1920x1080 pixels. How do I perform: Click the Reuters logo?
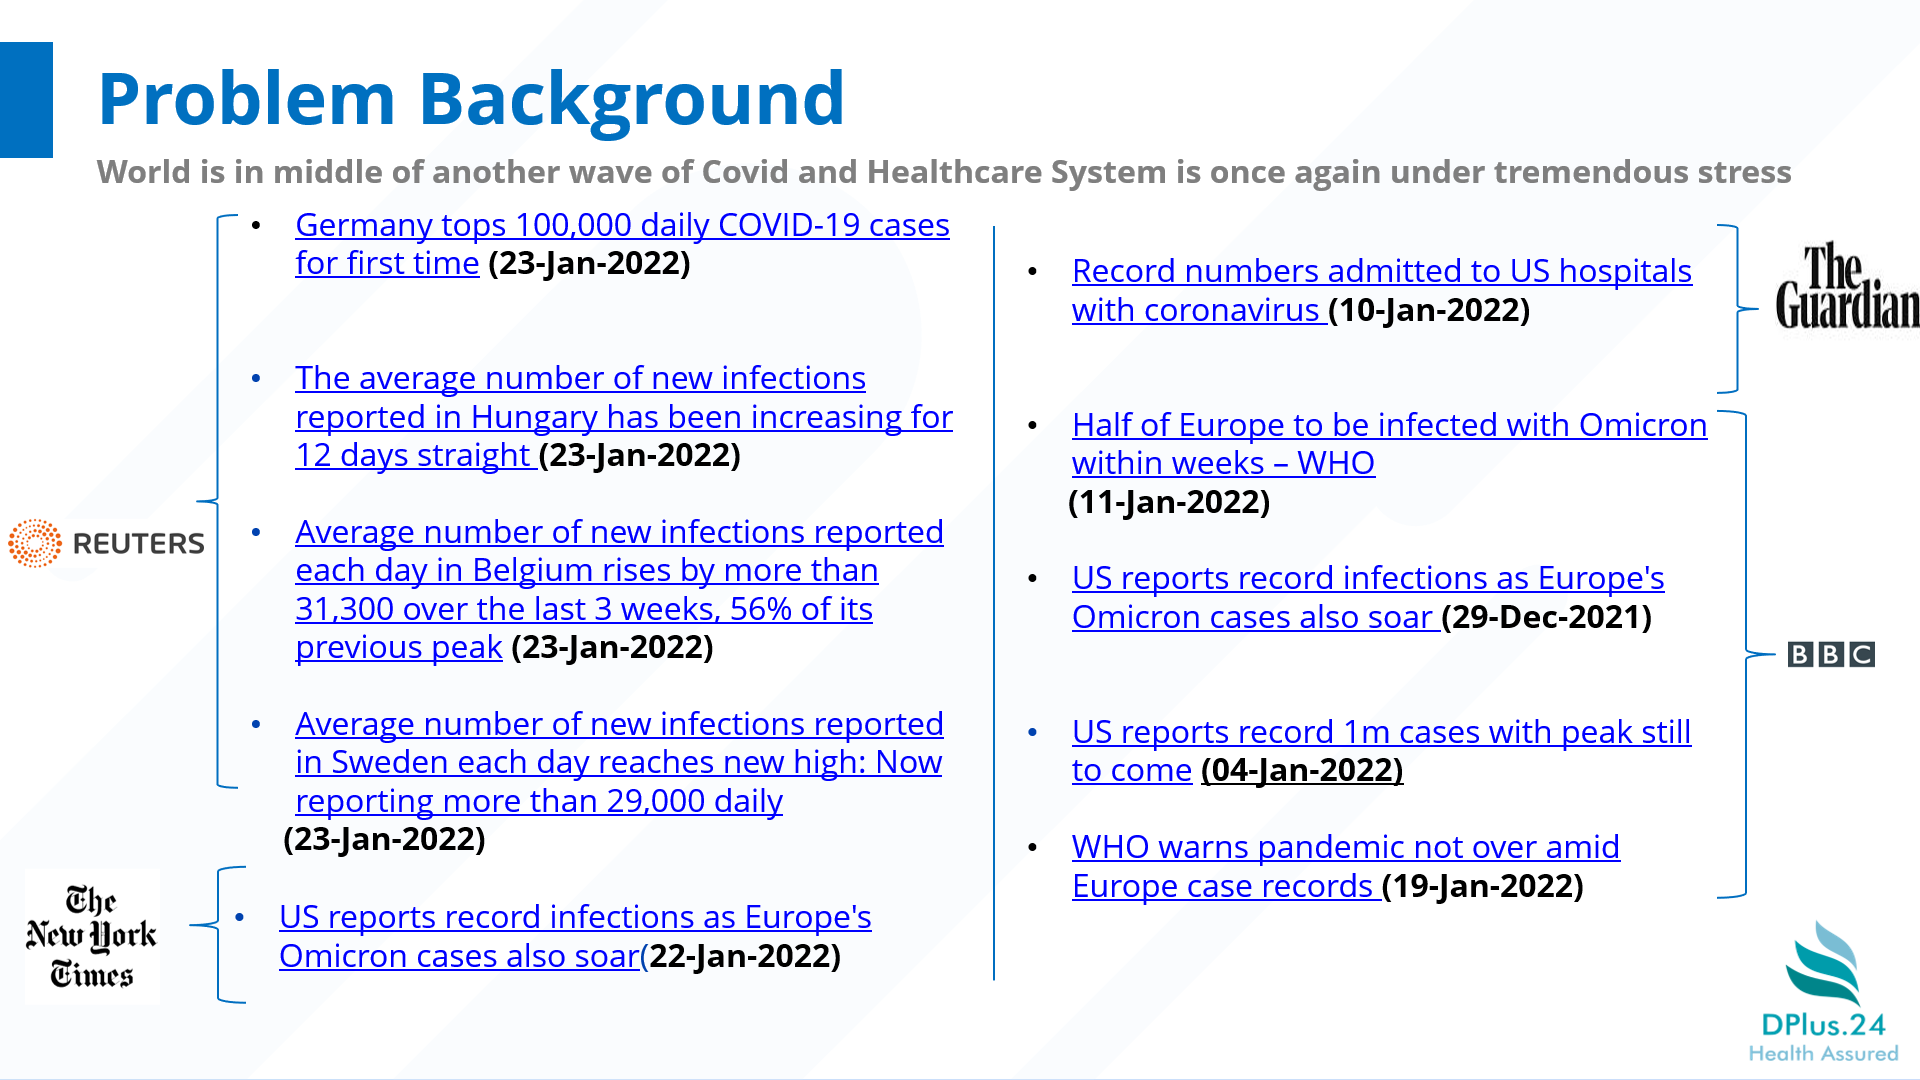106,543
